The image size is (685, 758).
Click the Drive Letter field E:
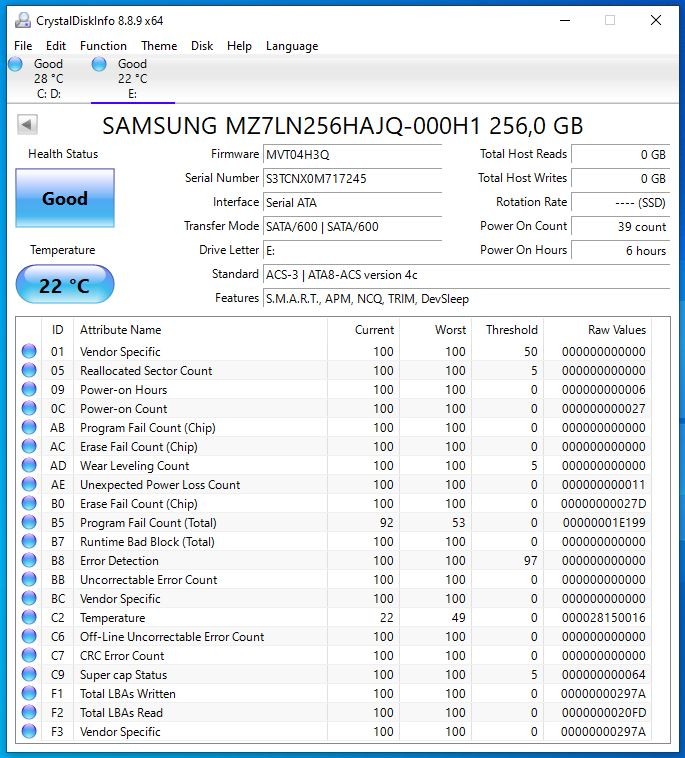(x=352, y=250)
